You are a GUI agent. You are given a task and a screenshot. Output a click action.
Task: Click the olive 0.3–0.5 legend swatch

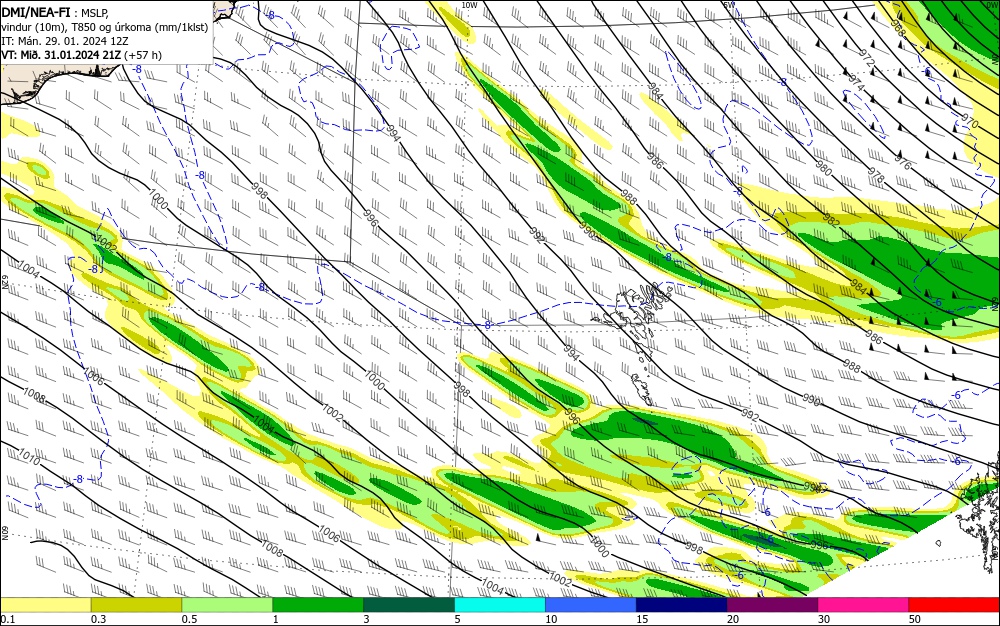coord(136,605)
